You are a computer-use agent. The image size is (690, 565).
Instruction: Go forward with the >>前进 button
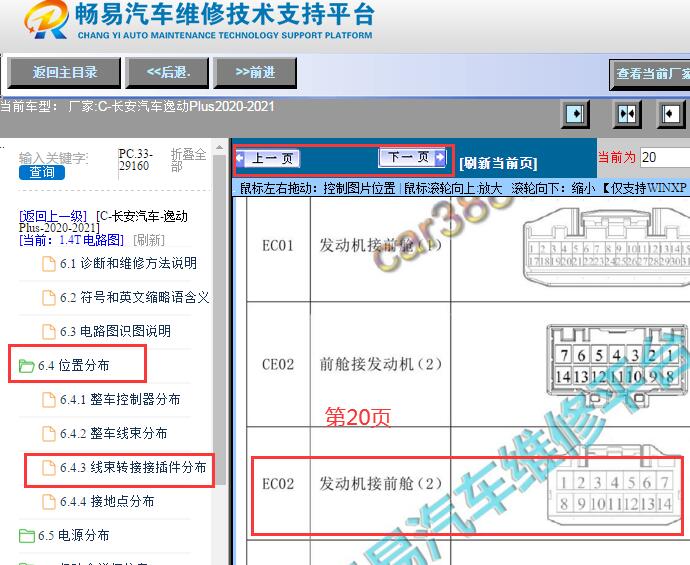pos(255,73)
